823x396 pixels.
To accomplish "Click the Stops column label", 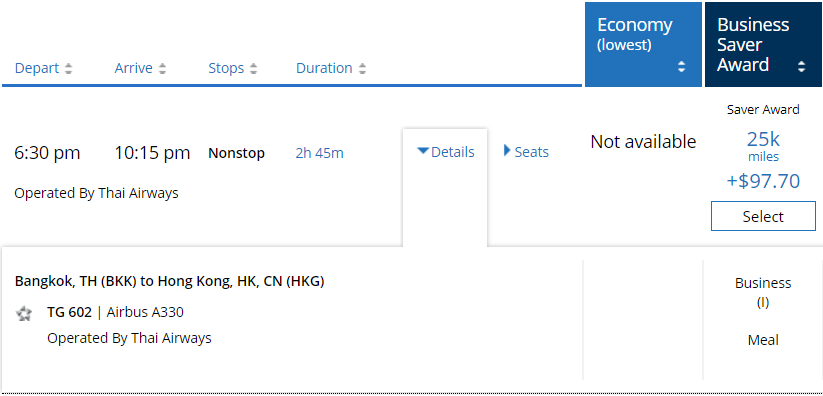I will tap(226, 68).
